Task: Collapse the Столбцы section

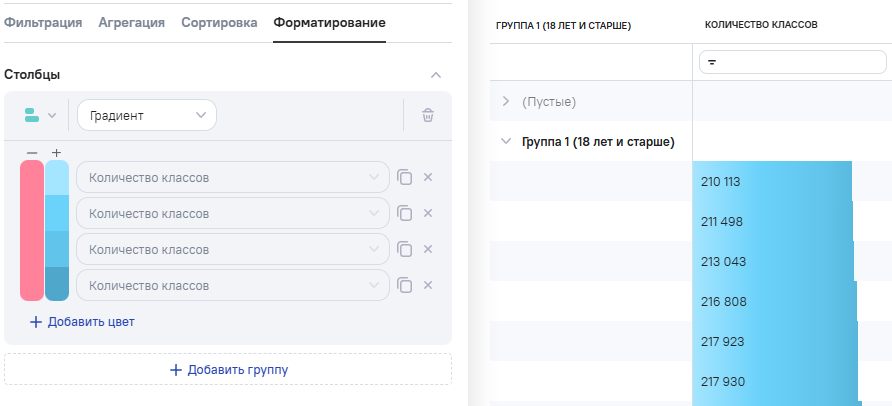Action: [x=435, y=75]
